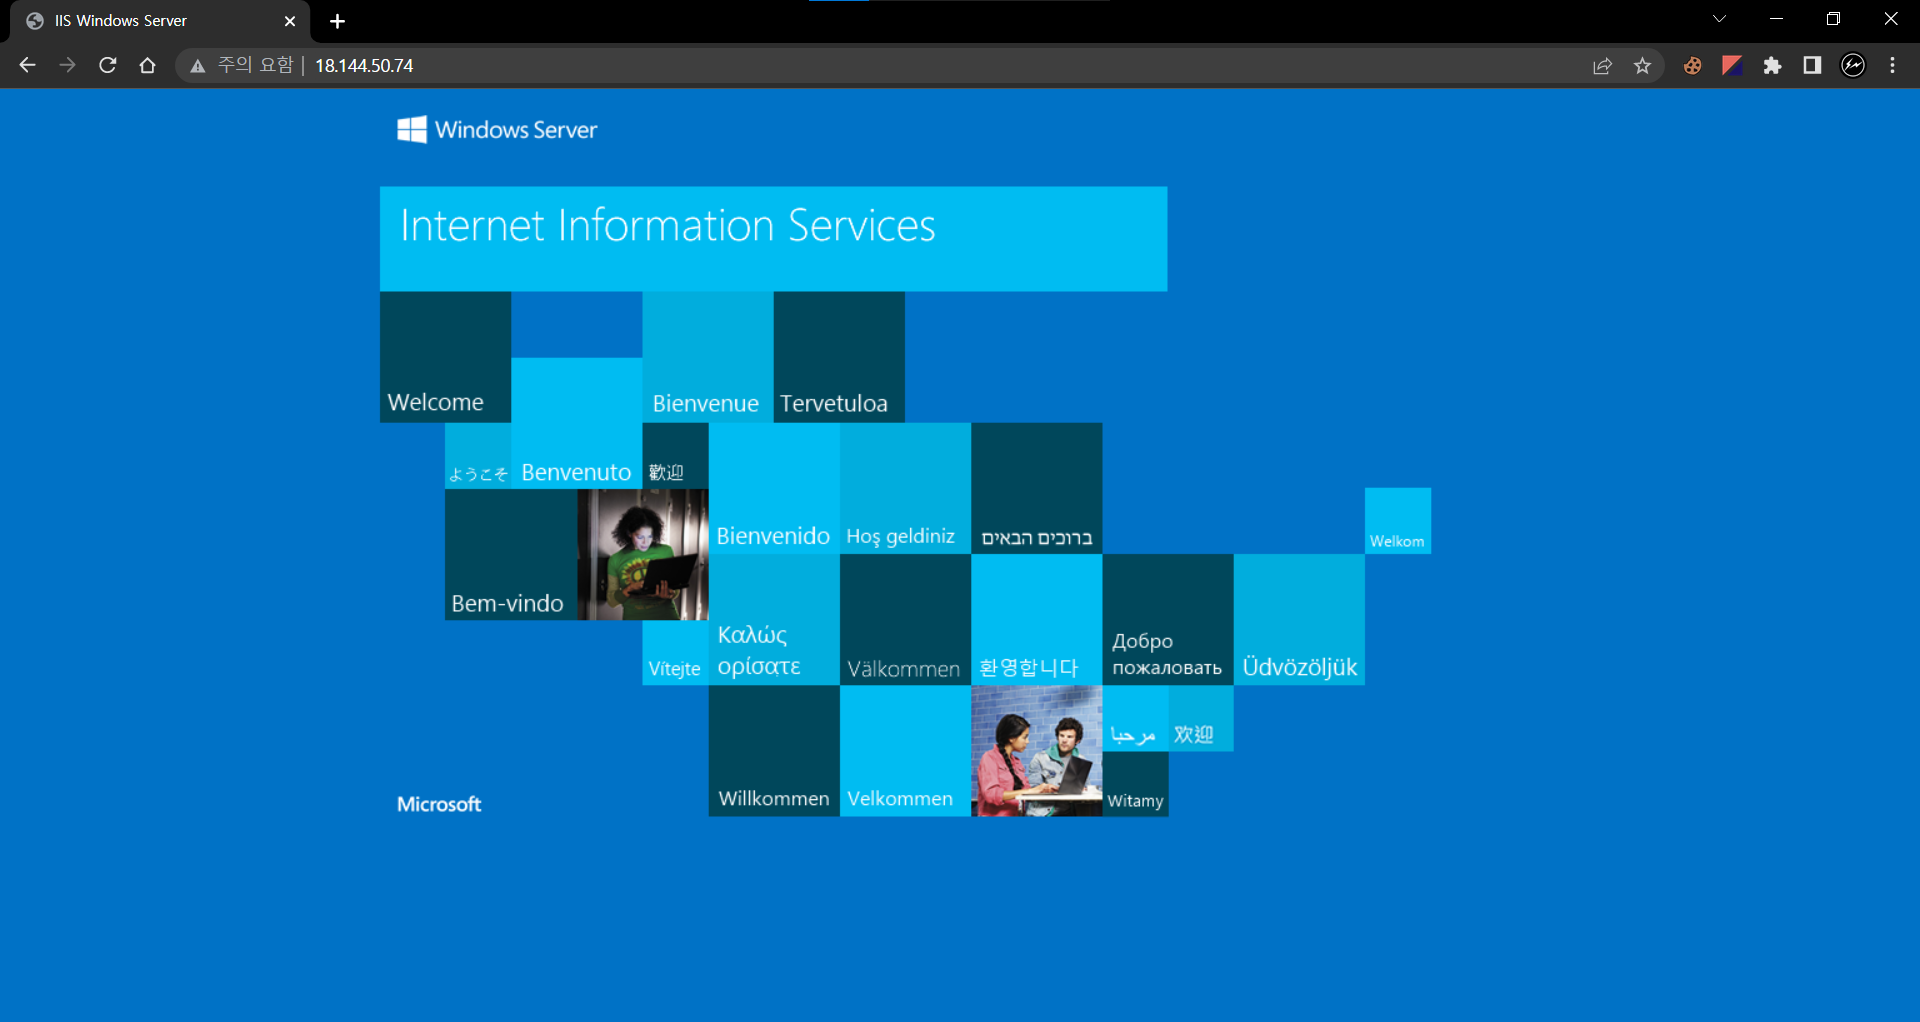Screen dimensions: 1920x1022
Task: Close the IIS Windows Server tab
Action: [x=290, y=21]
